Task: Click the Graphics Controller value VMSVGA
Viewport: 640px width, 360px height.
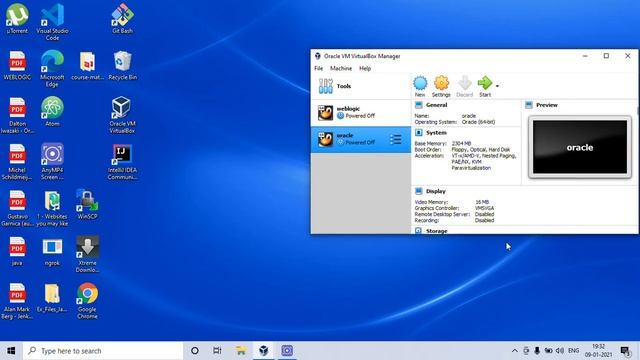Action: [x=484, y=208]
